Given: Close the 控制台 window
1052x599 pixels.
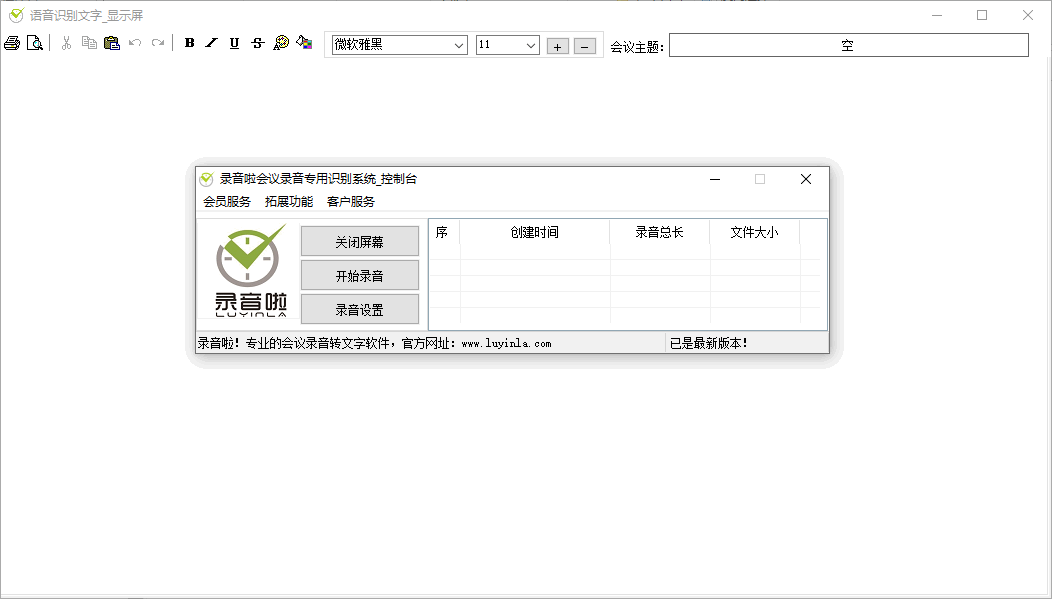Looking at the screenshot, I should coord(806,179).
